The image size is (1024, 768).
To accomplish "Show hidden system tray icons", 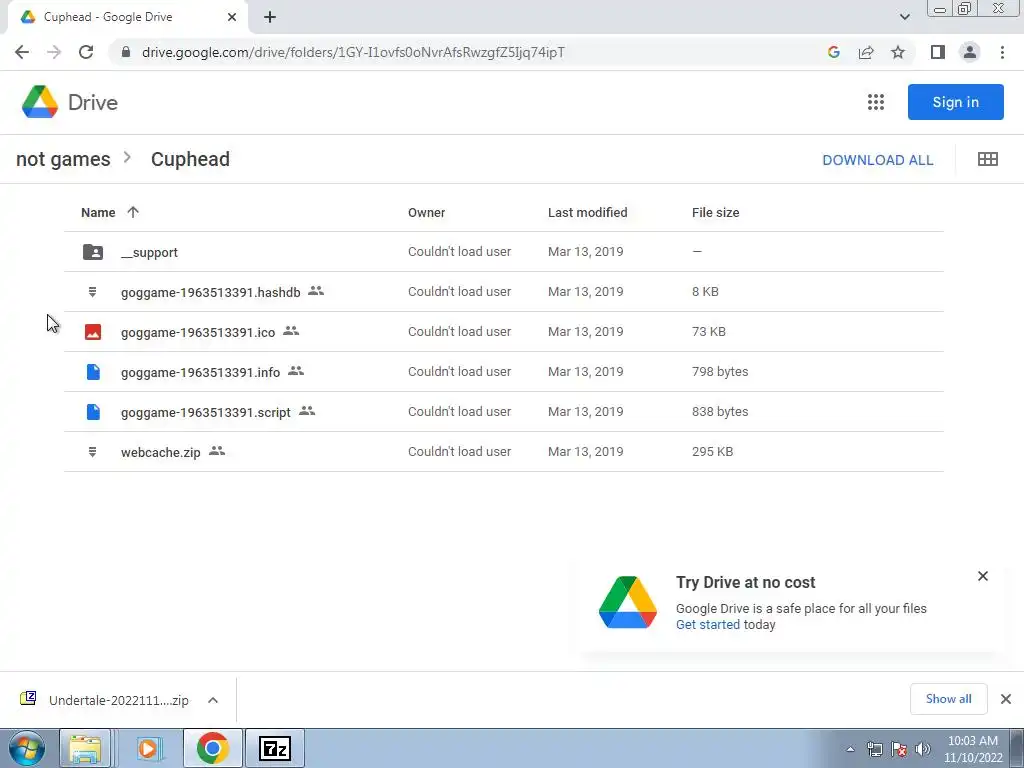I will (850, 750).
